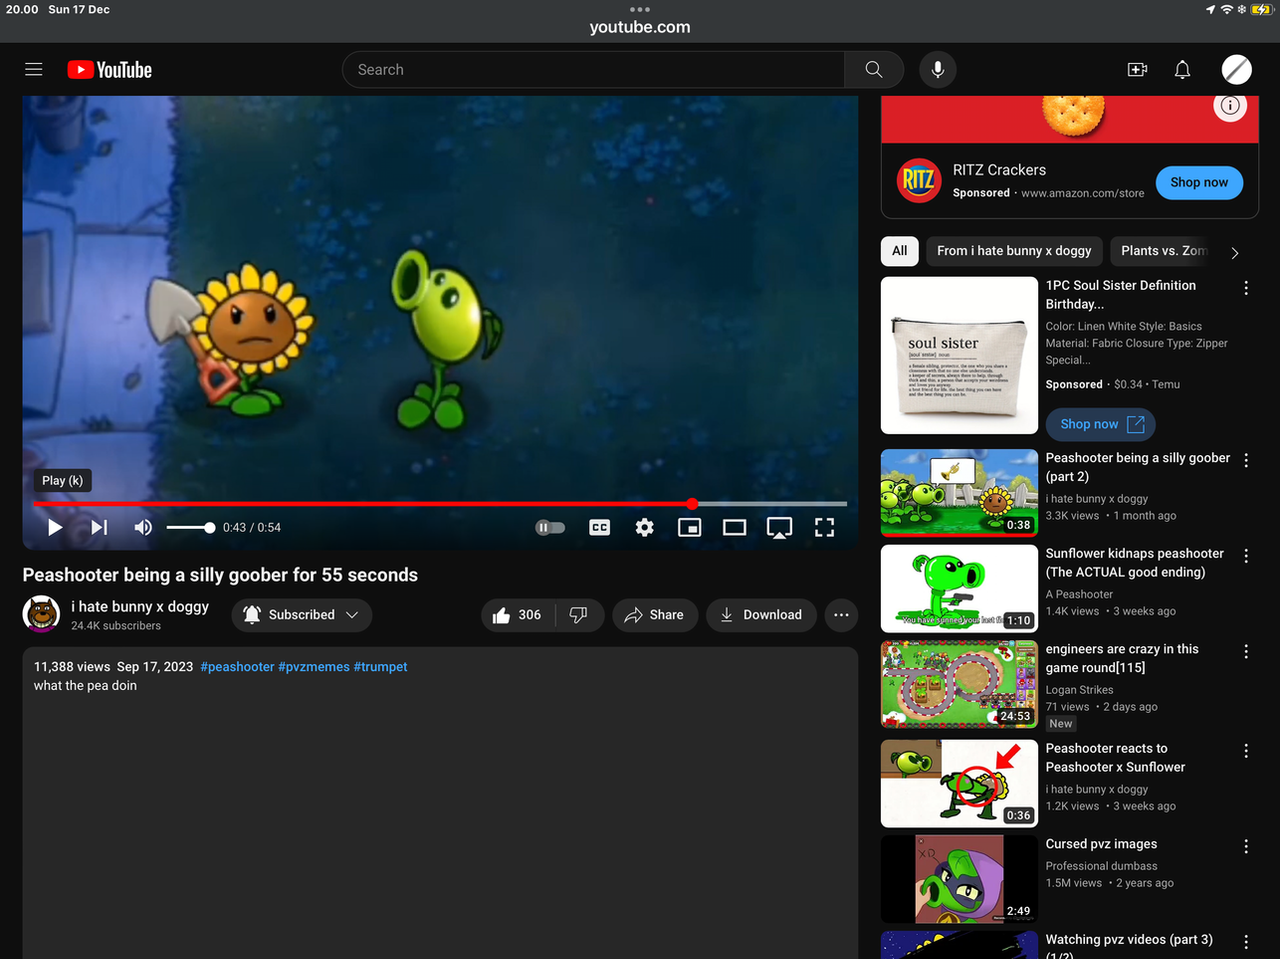Download the video
This screenshot has width=1280, height=959.
pyautogui.click(x=761, y=615)
